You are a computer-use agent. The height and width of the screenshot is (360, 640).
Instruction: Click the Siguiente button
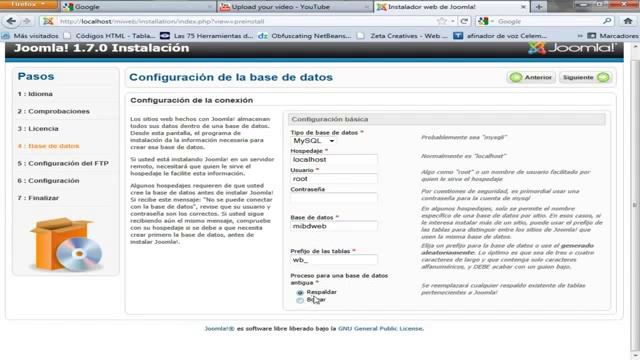click(x=586, y=77)
